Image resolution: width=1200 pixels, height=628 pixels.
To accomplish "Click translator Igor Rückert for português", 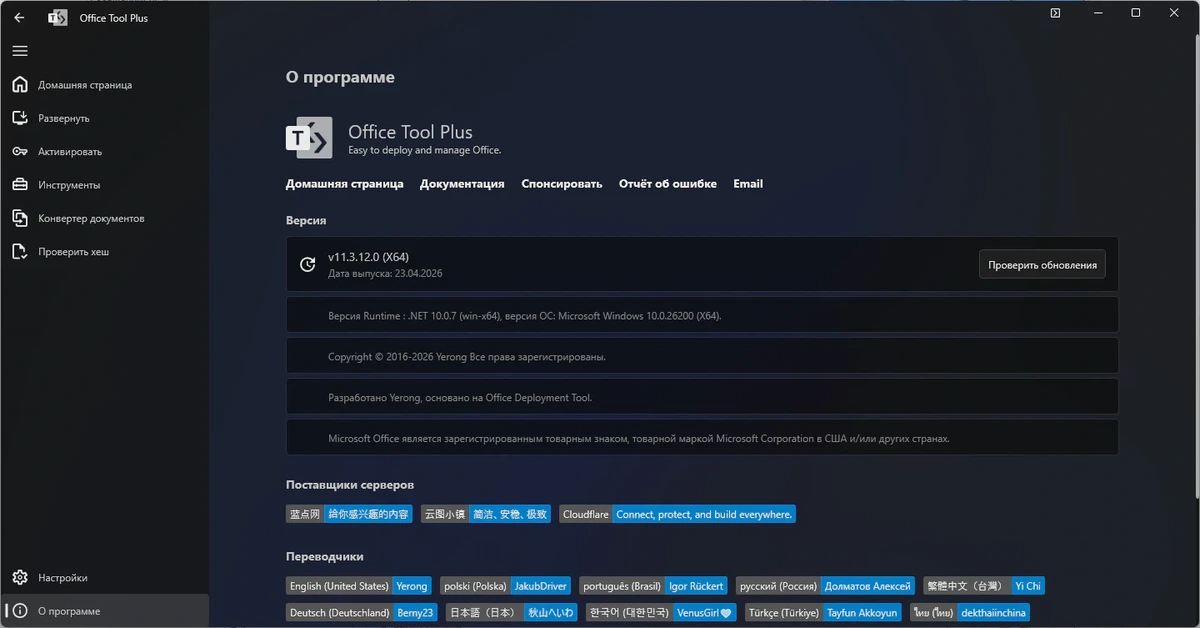I will click(696, 586).
